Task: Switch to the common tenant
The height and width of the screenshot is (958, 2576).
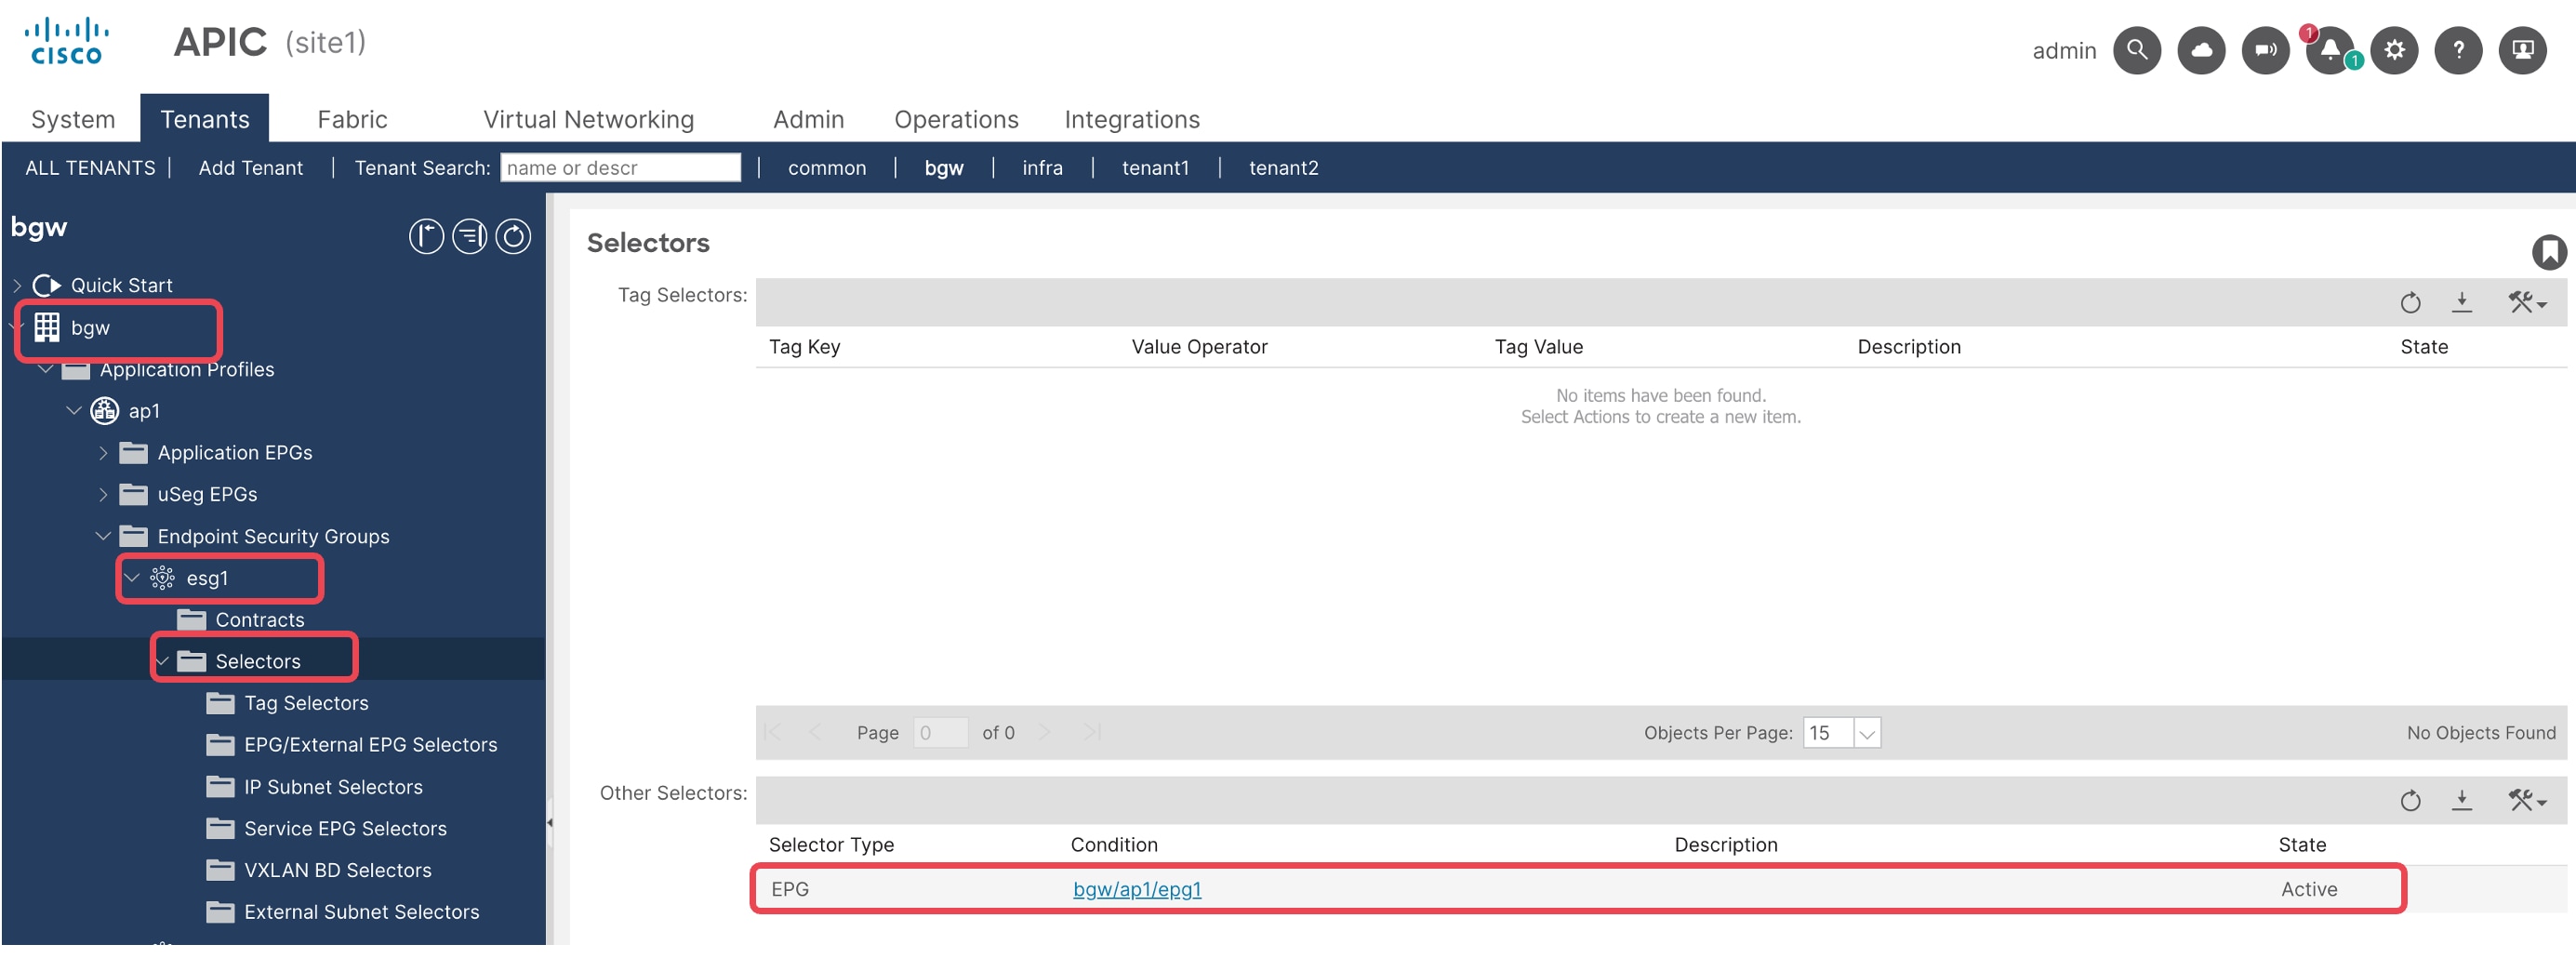Action: (827, 168)
